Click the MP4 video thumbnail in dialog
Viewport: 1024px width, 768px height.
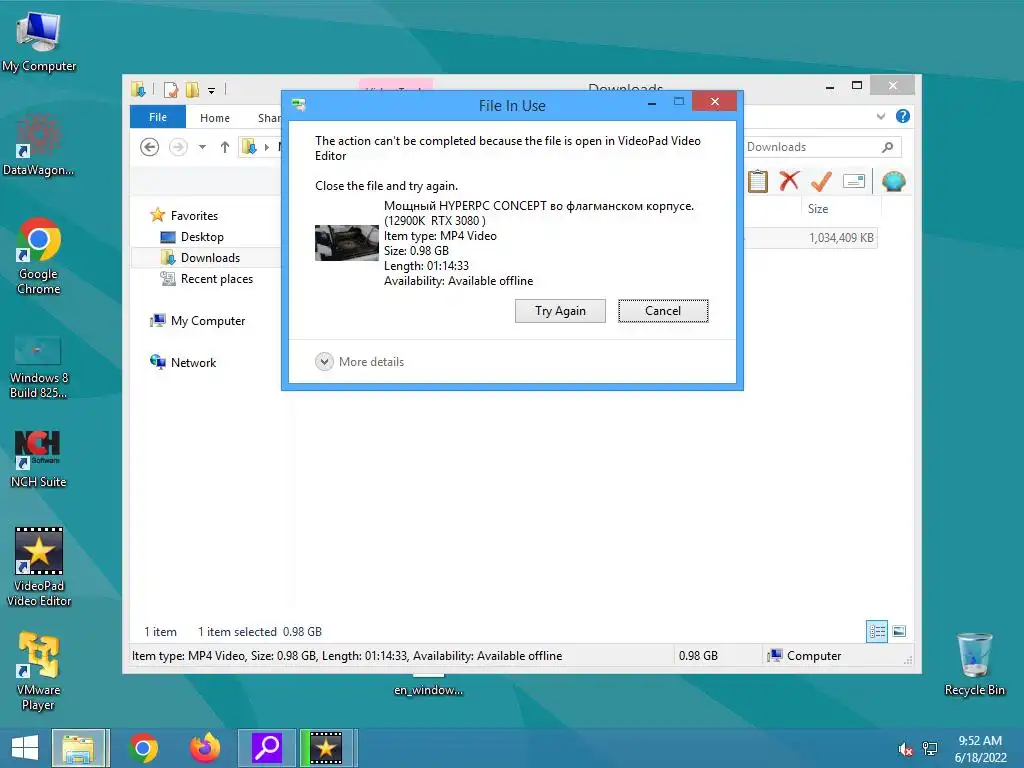(347, 243)
